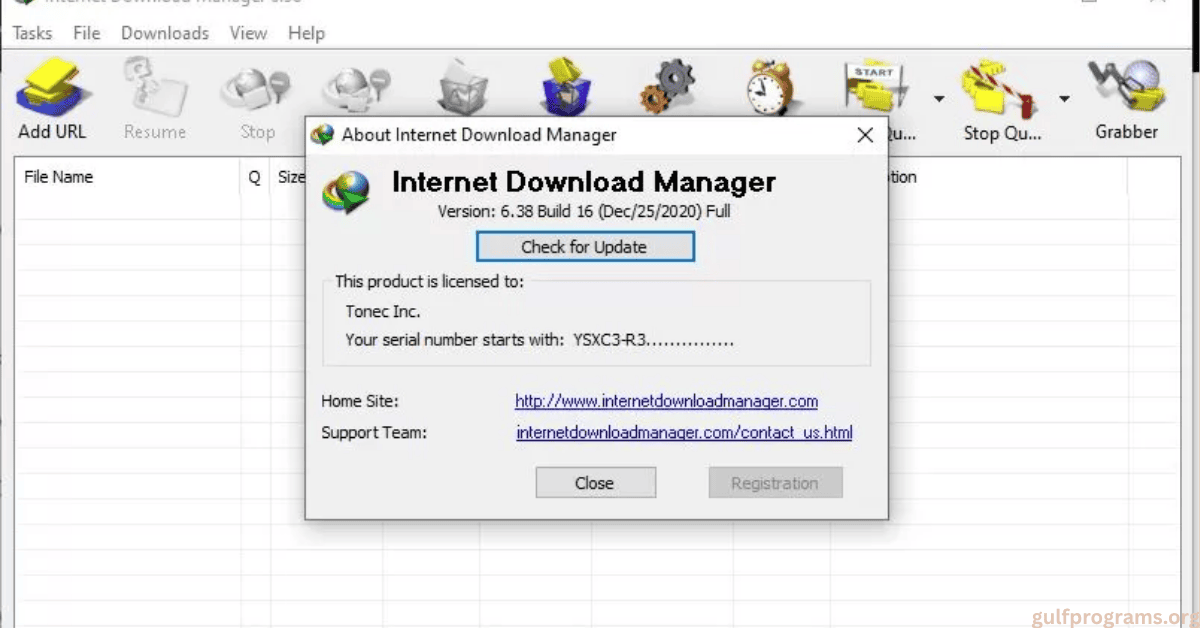The height and width of the screenshot is (628, 1200).
Task: Expand the Start Queue dropdown arrow
Action: 939,99
